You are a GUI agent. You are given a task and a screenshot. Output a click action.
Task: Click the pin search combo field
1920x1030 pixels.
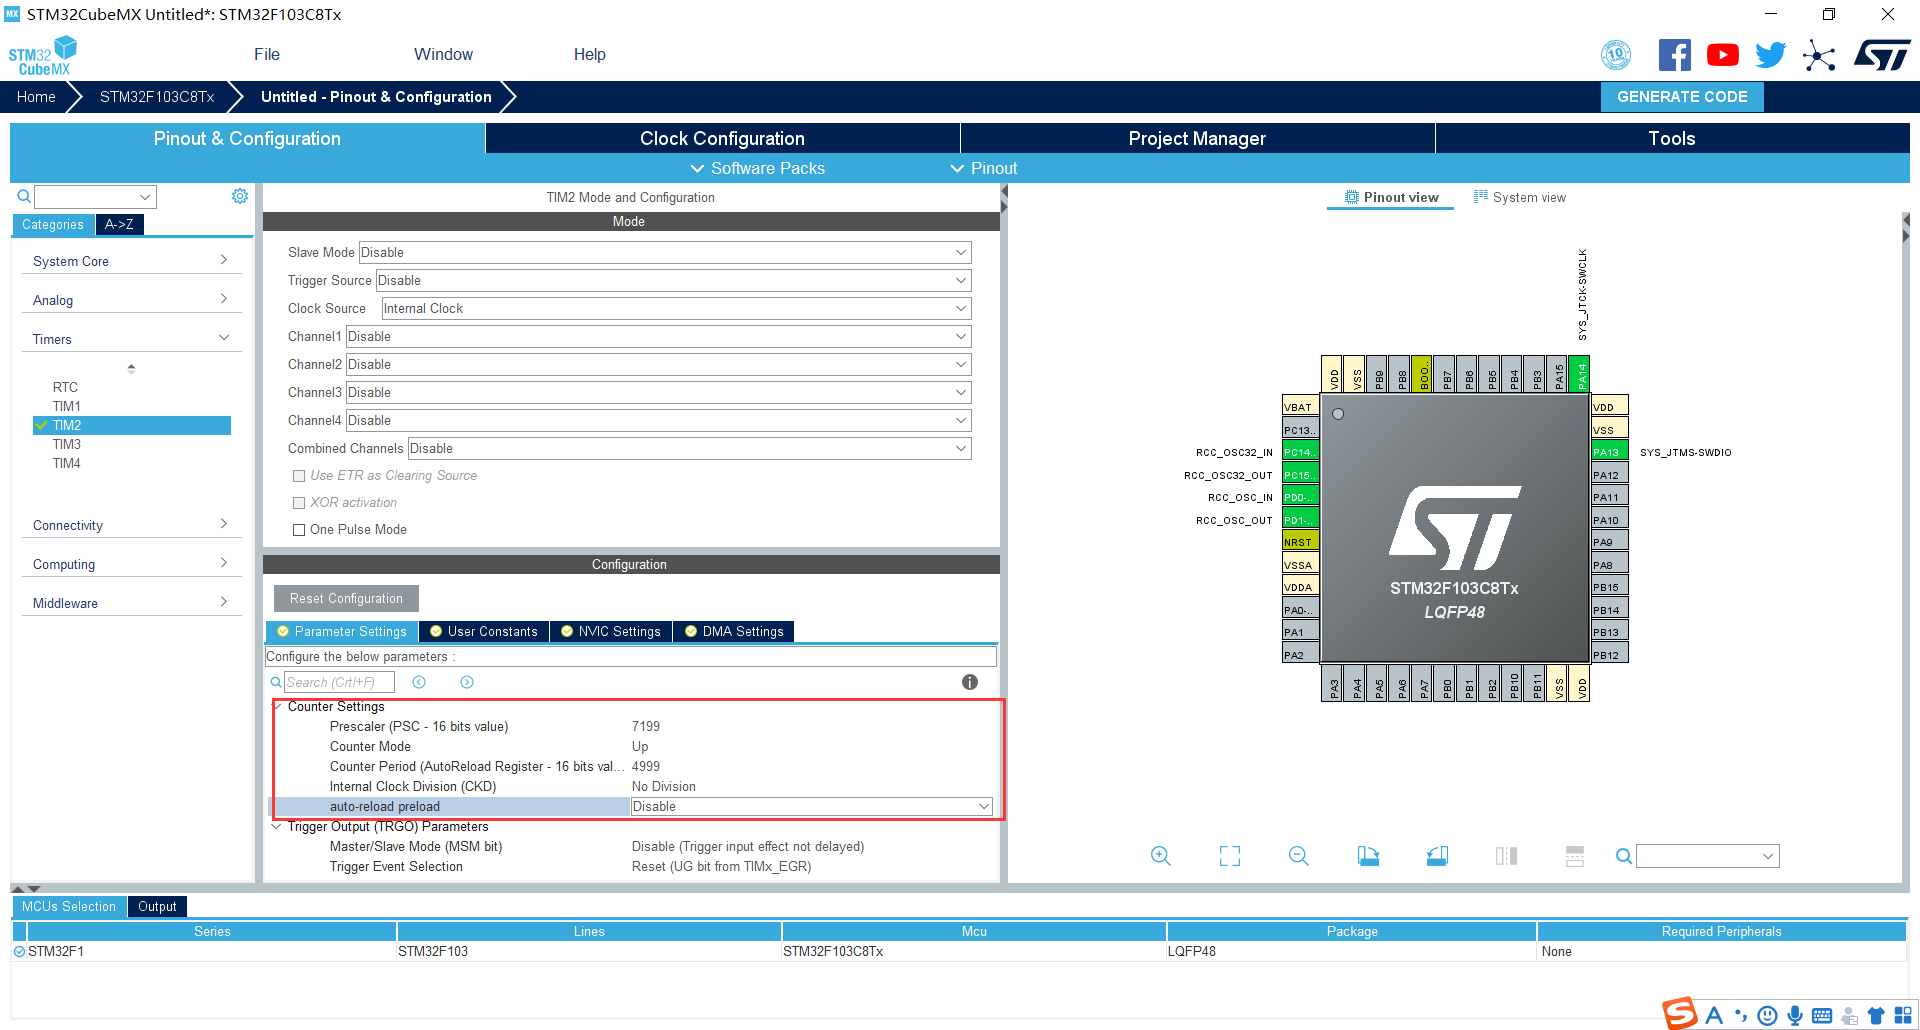tap(1708, 856)
